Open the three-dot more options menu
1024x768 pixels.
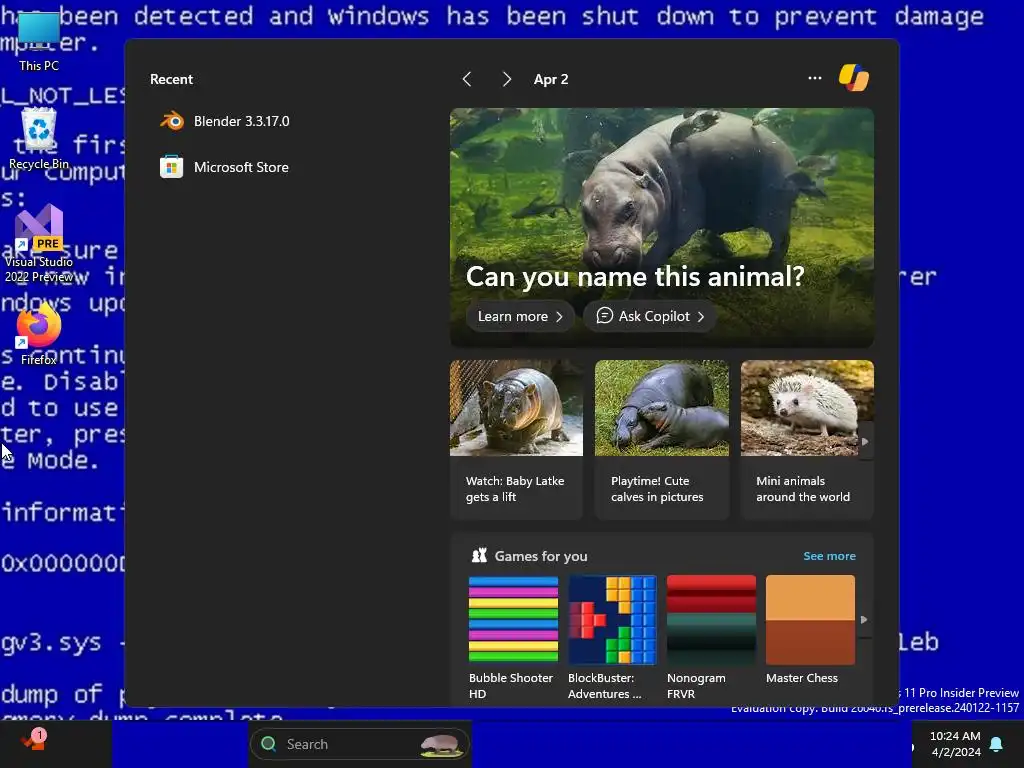[x=814, y=78]
